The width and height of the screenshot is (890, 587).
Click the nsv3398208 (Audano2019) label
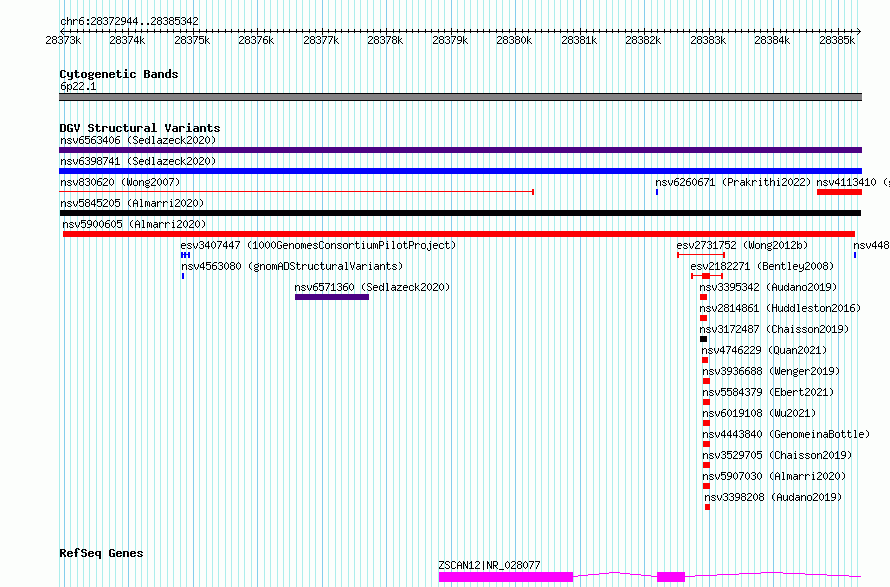(773, 497)
